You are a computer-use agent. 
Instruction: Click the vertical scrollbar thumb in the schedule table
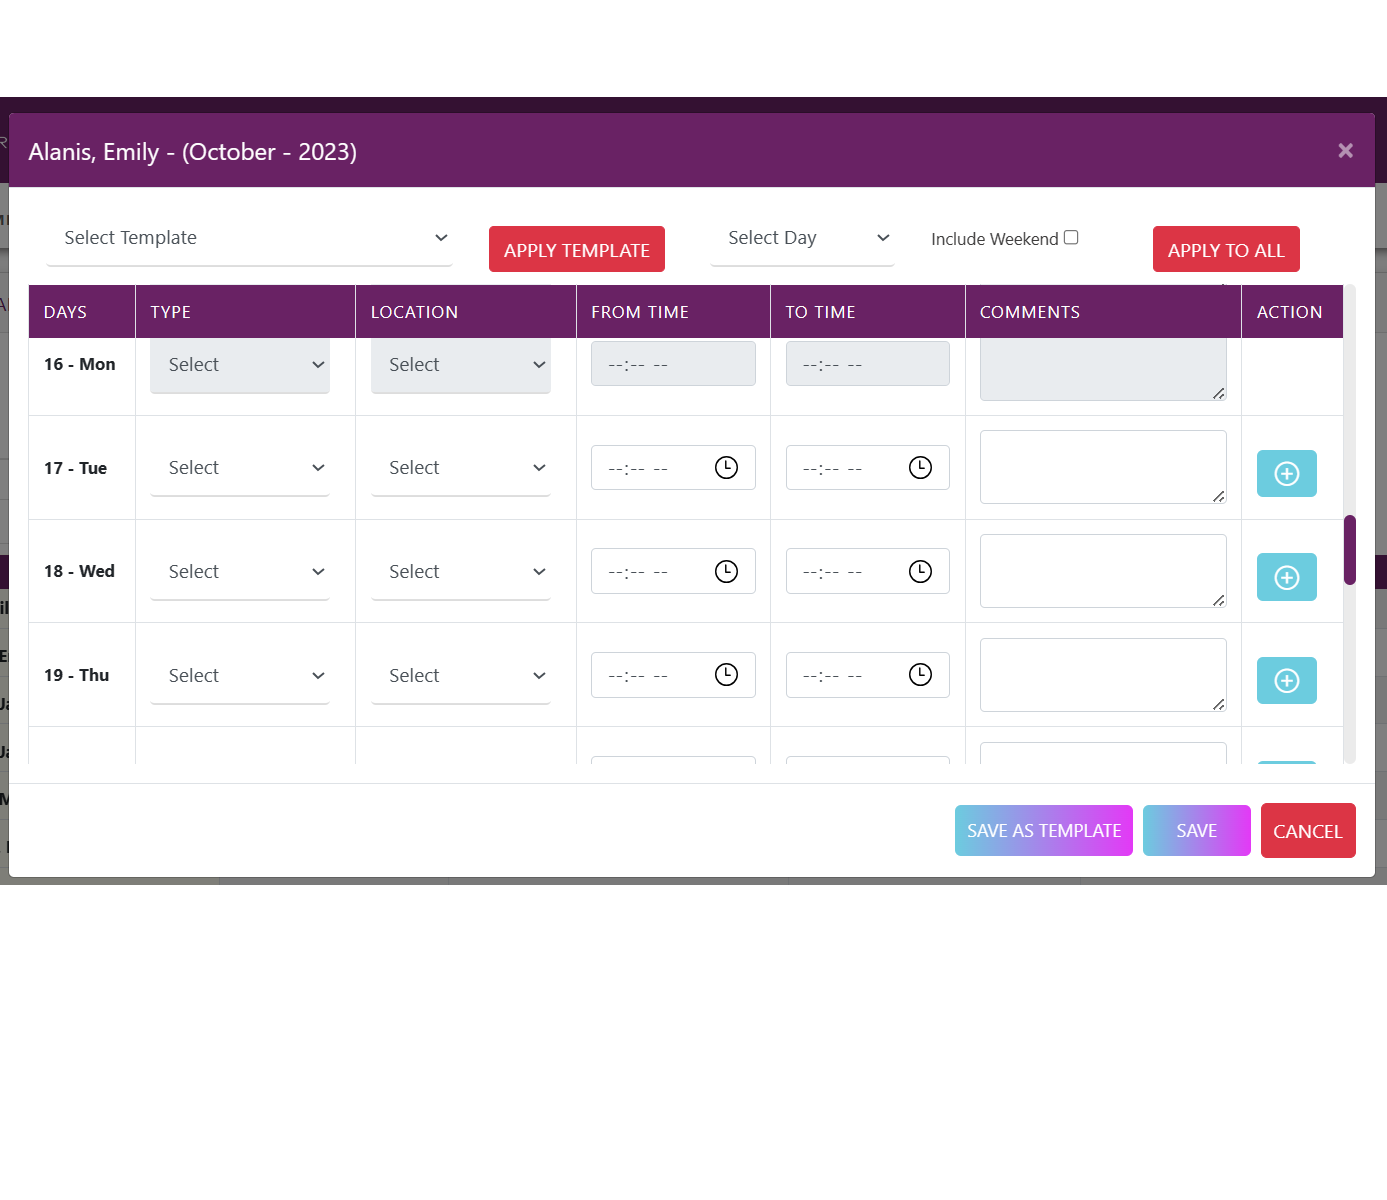[x=1350, y=550]
